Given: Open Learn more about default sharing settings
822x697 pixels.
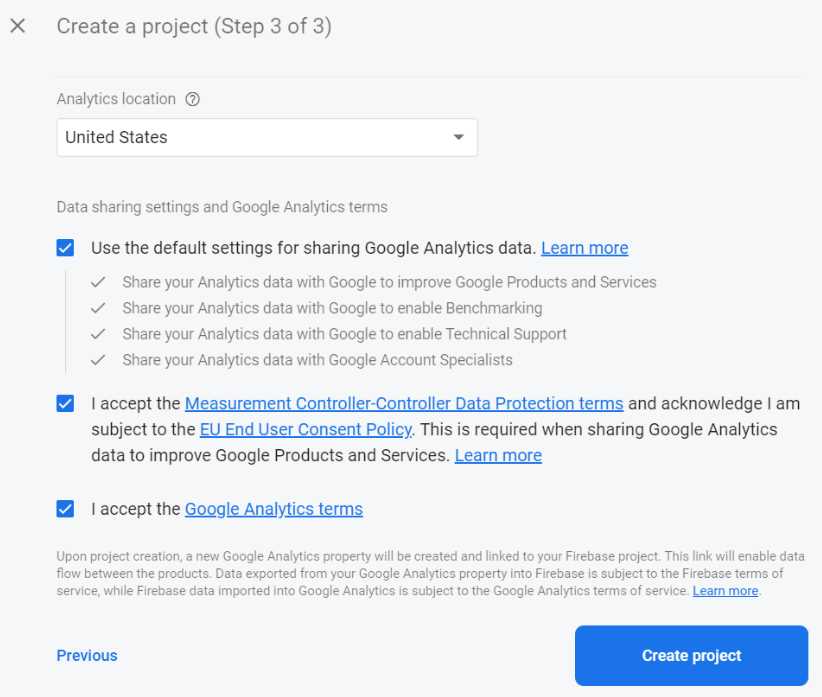Looking at the screenshot, I should pos(584,247).
